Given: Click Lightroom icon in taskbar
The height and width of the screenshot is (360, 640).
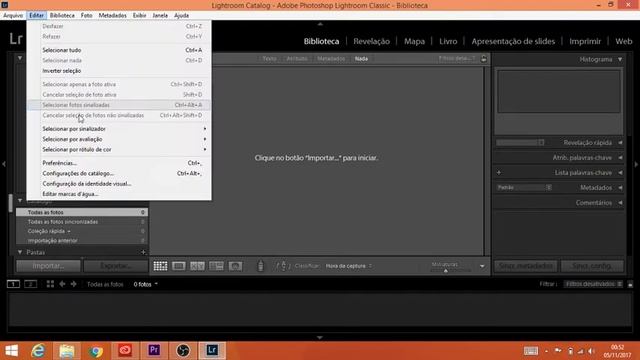Looking at the screenshot, I should click(x=212, y=350).
